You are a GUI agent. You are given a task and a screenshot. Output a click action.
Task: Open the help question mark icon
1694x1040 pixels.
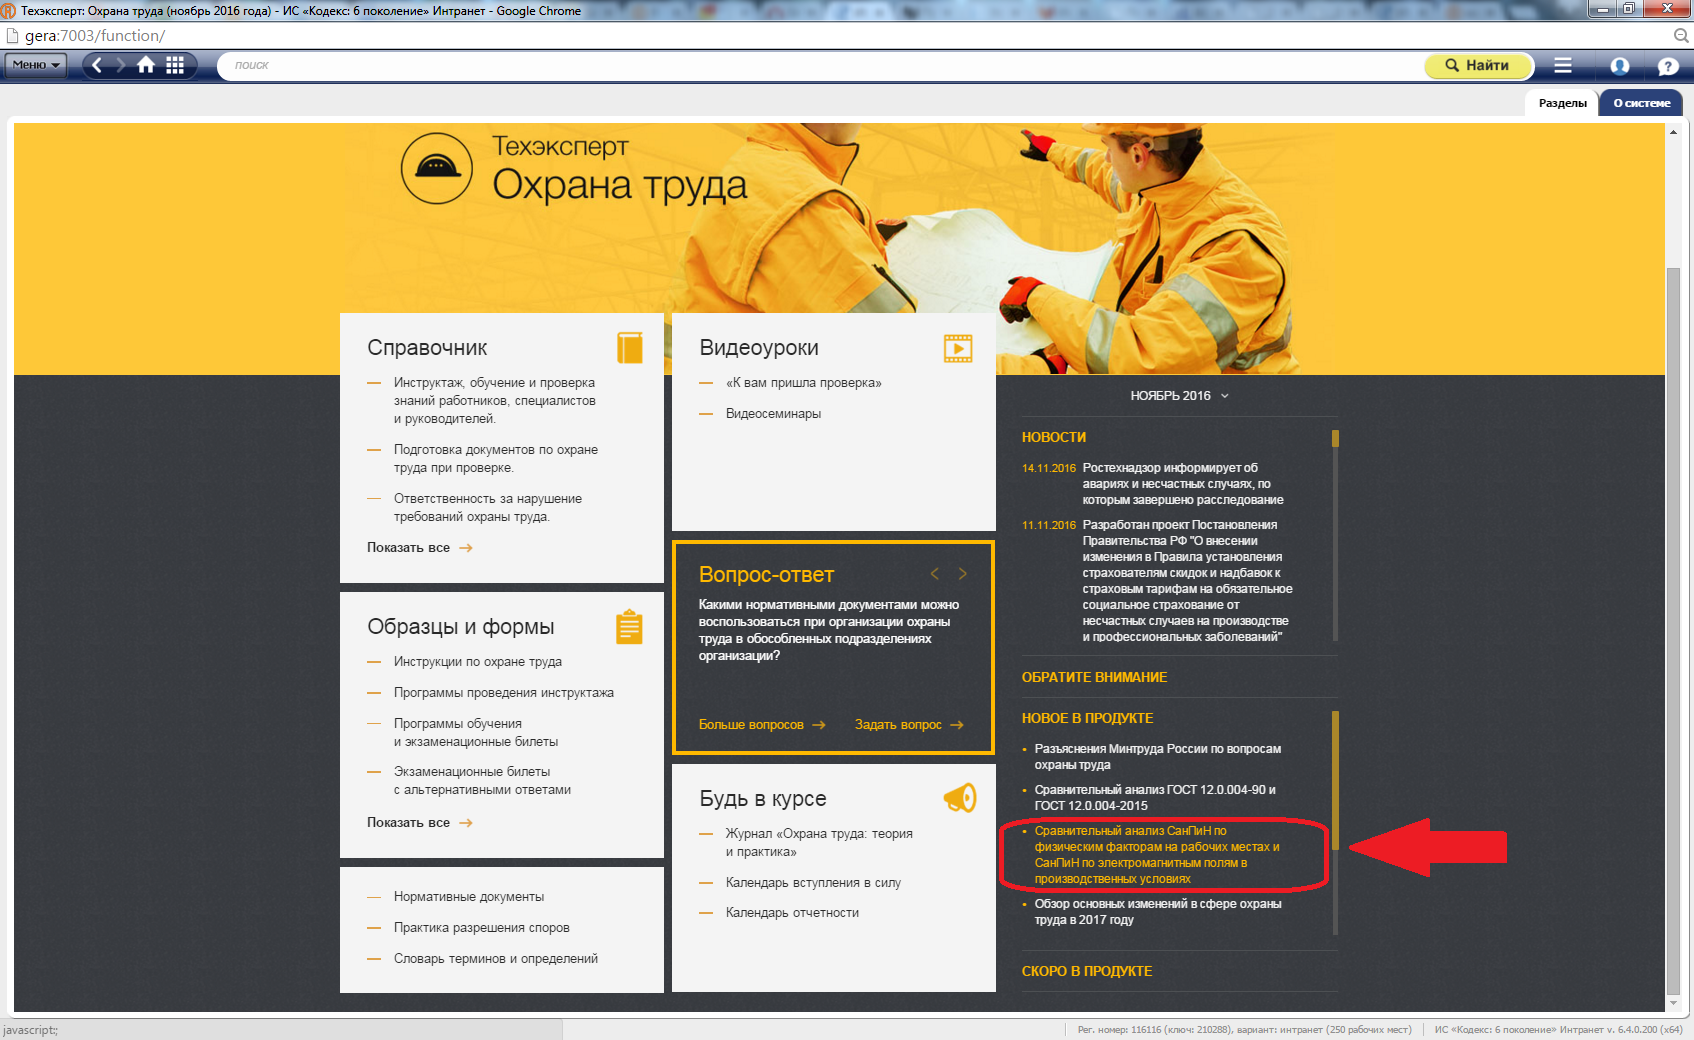coord(1667,66)
